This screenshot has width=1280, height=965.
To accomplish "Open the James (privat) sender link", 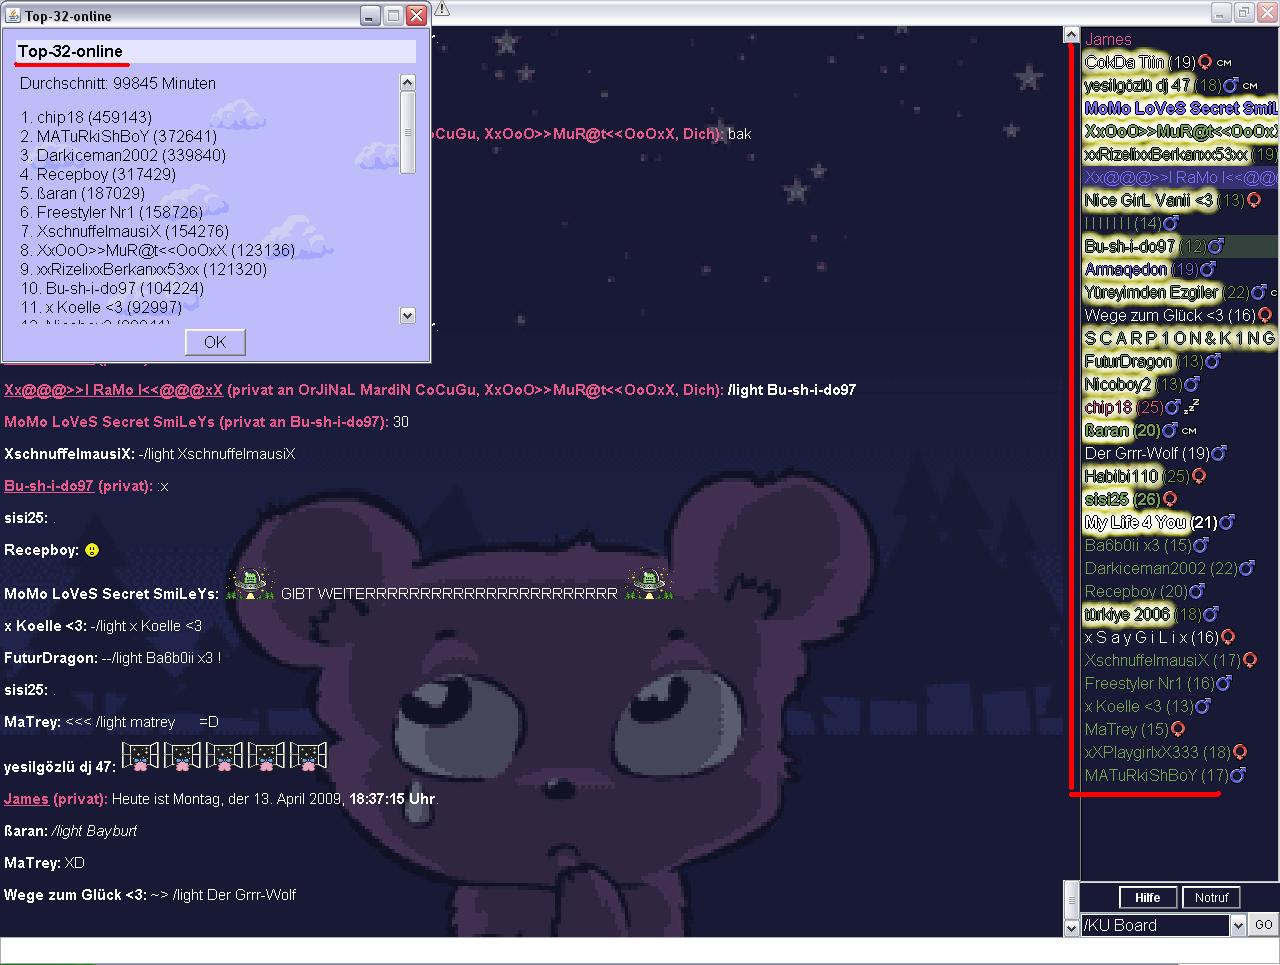I will click(26, 799).
